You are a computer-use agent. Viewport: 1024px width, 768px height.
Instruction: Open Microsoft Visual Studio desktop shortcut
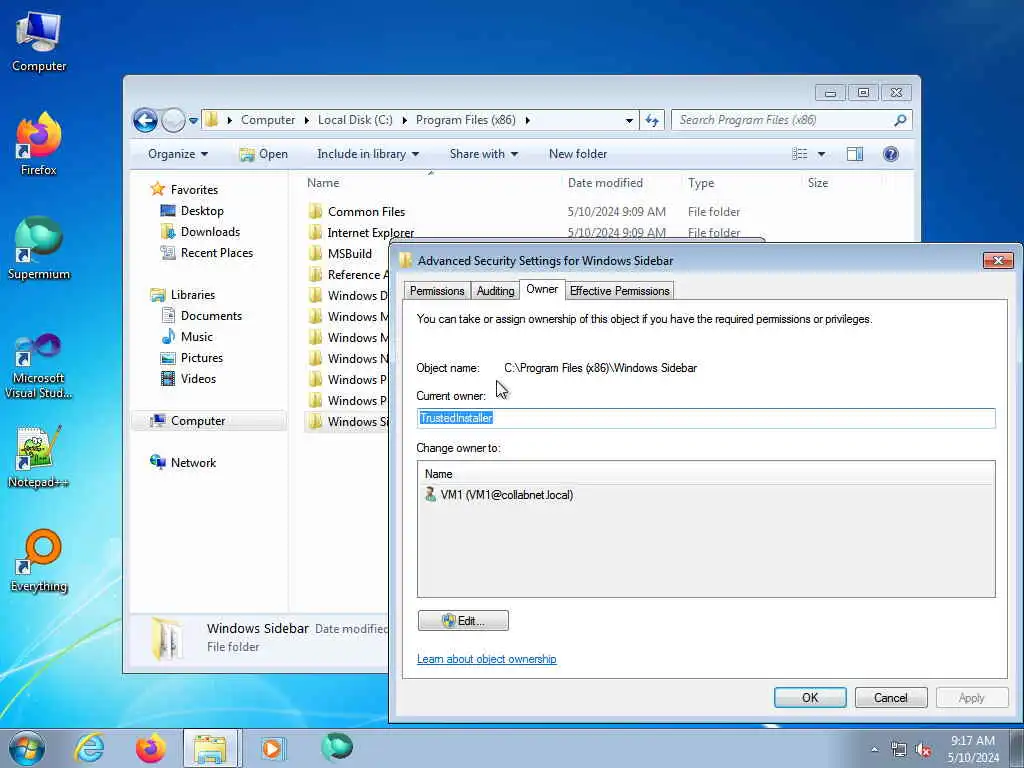tap(39, 366)
